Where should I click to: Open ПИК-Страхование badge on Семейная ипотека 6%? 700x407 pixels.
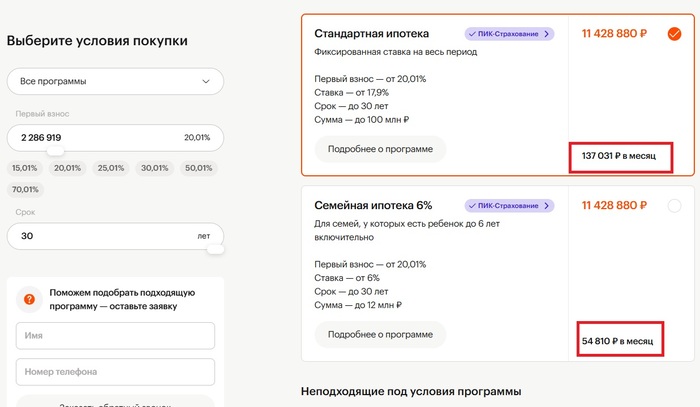[509, 205]
